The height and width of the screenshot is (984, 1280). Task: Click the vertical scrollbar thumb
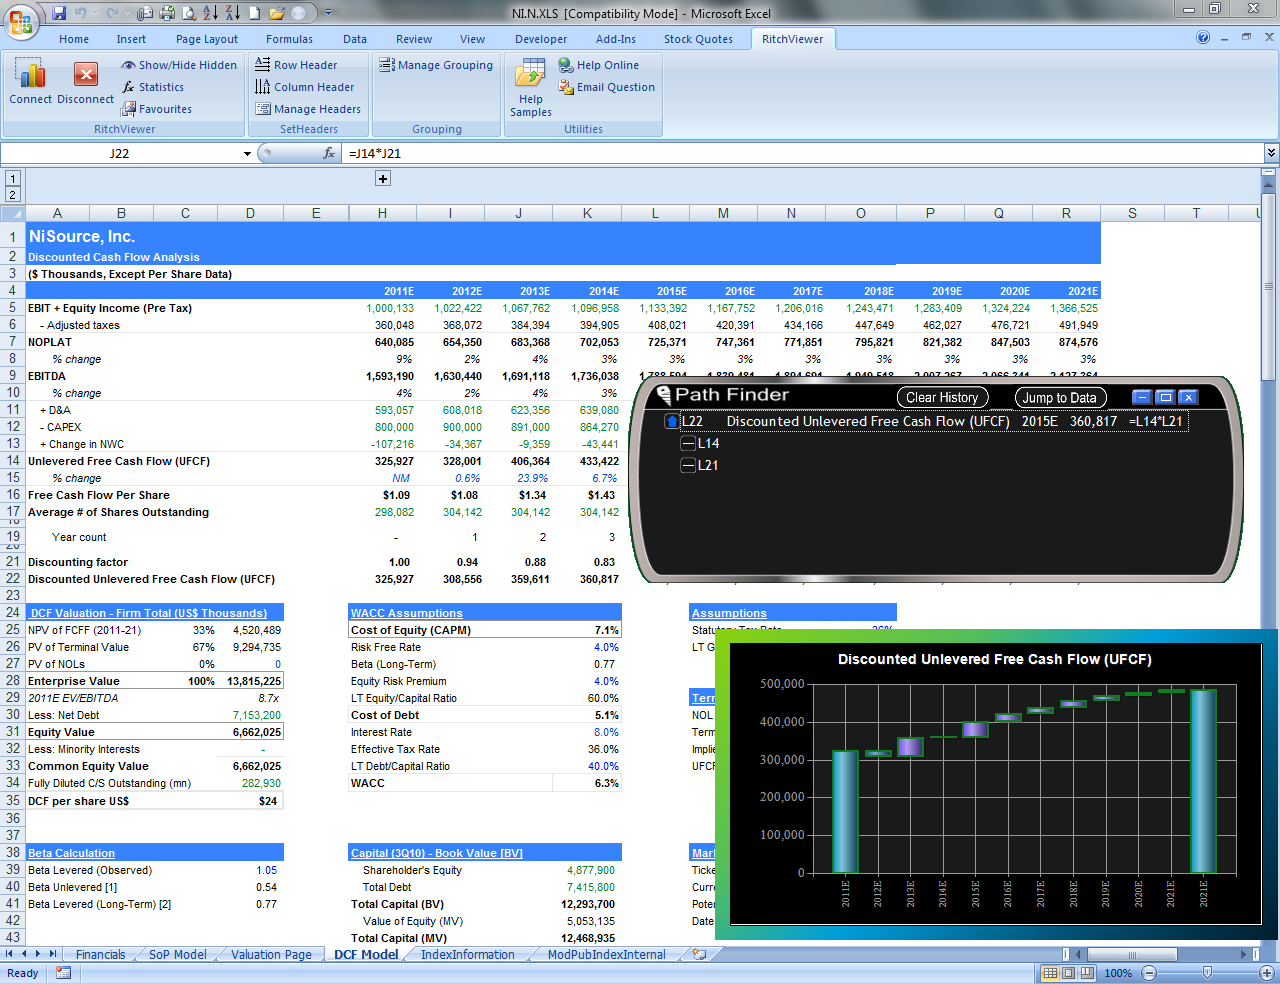1269,285
